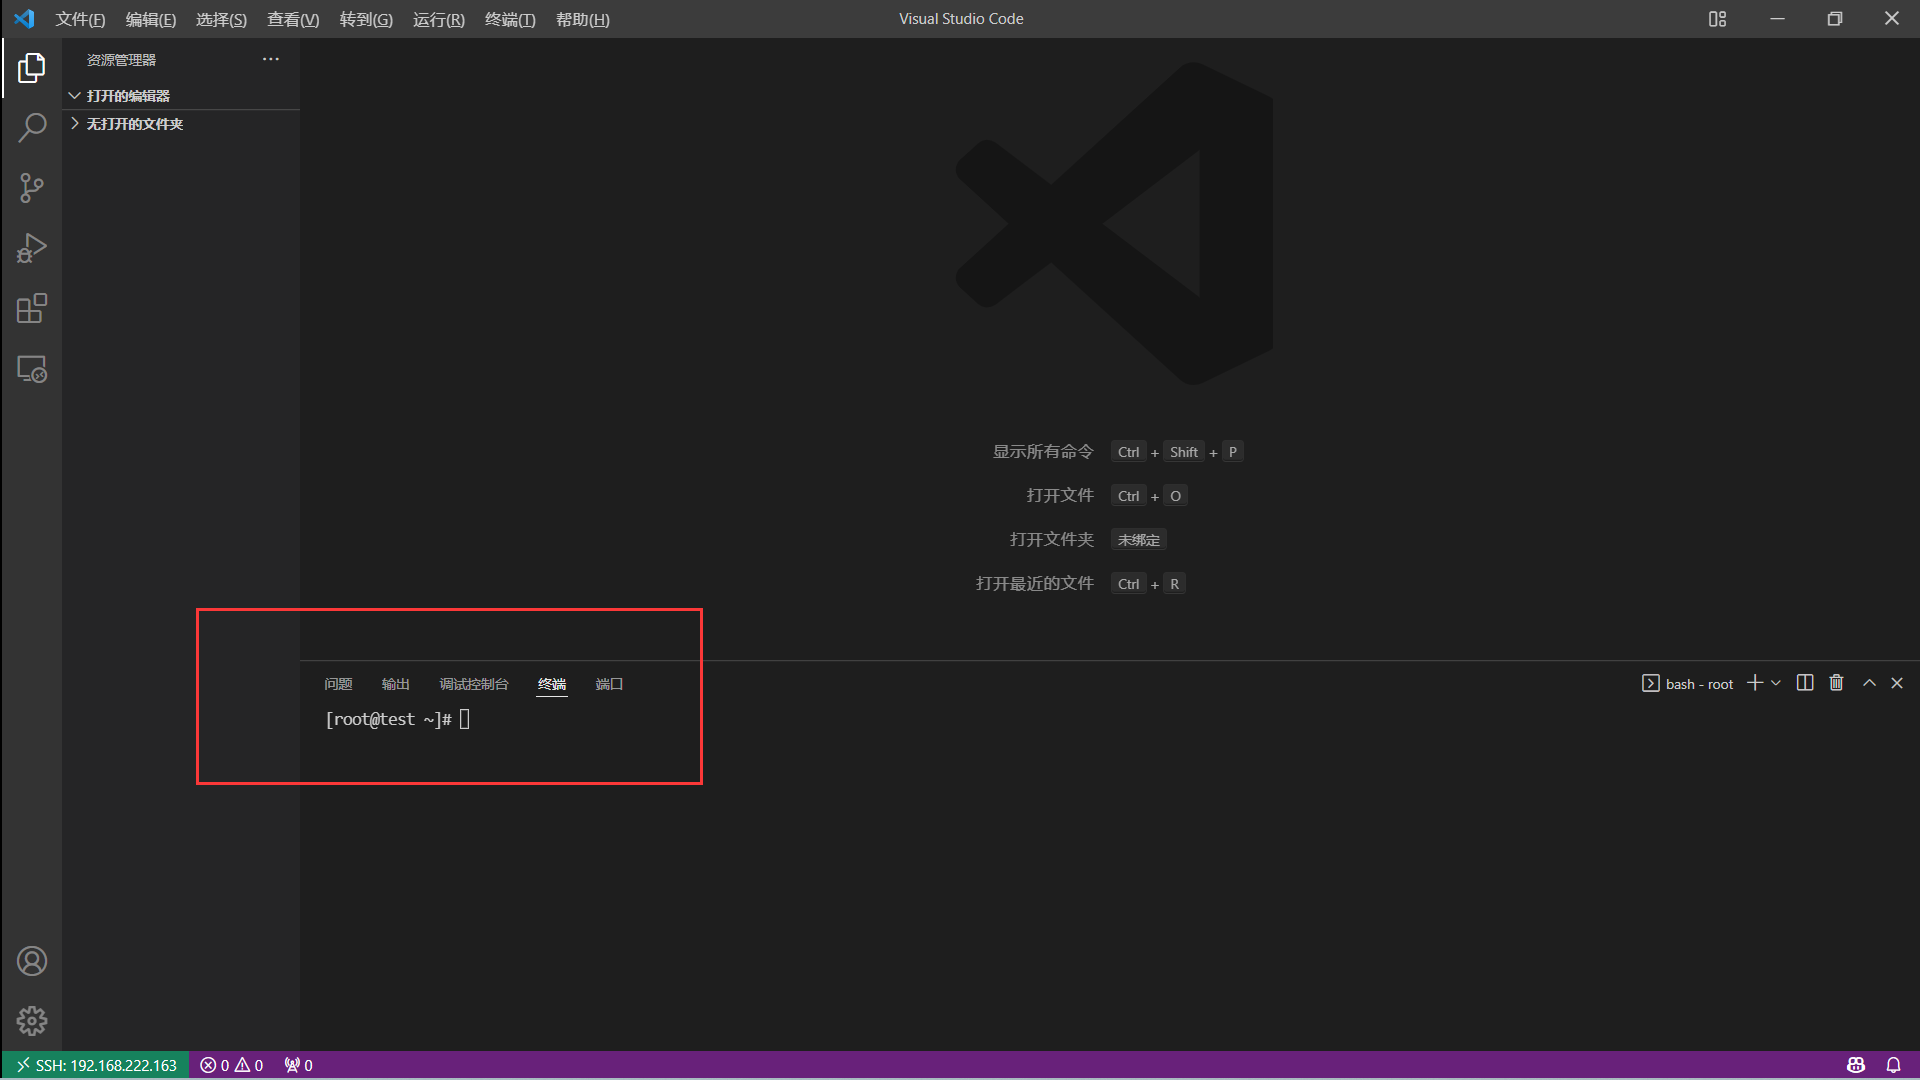Restore down the Visual Studio Code window
This screenshot has height=1080, width=1920.
(x=1834, y=19)
